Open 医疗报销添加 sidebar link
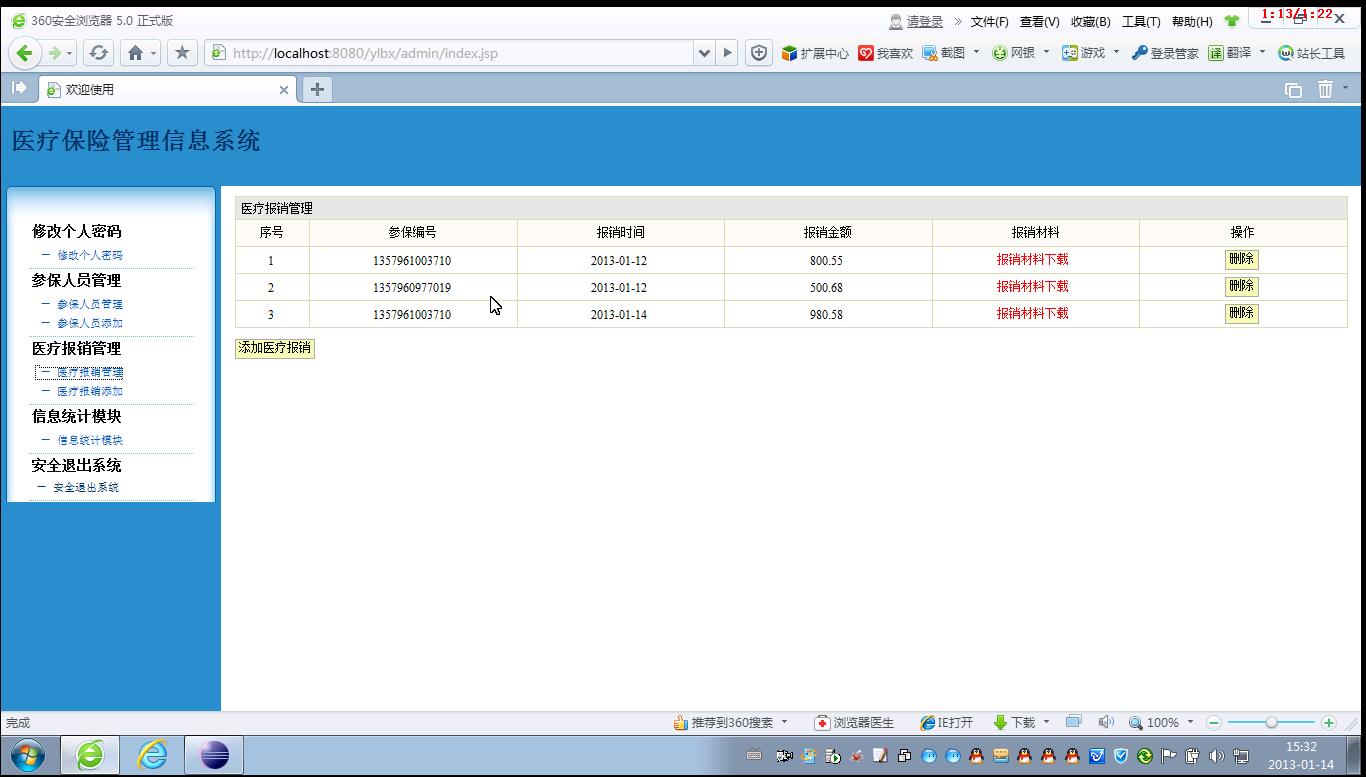 [x=90, y=391]
